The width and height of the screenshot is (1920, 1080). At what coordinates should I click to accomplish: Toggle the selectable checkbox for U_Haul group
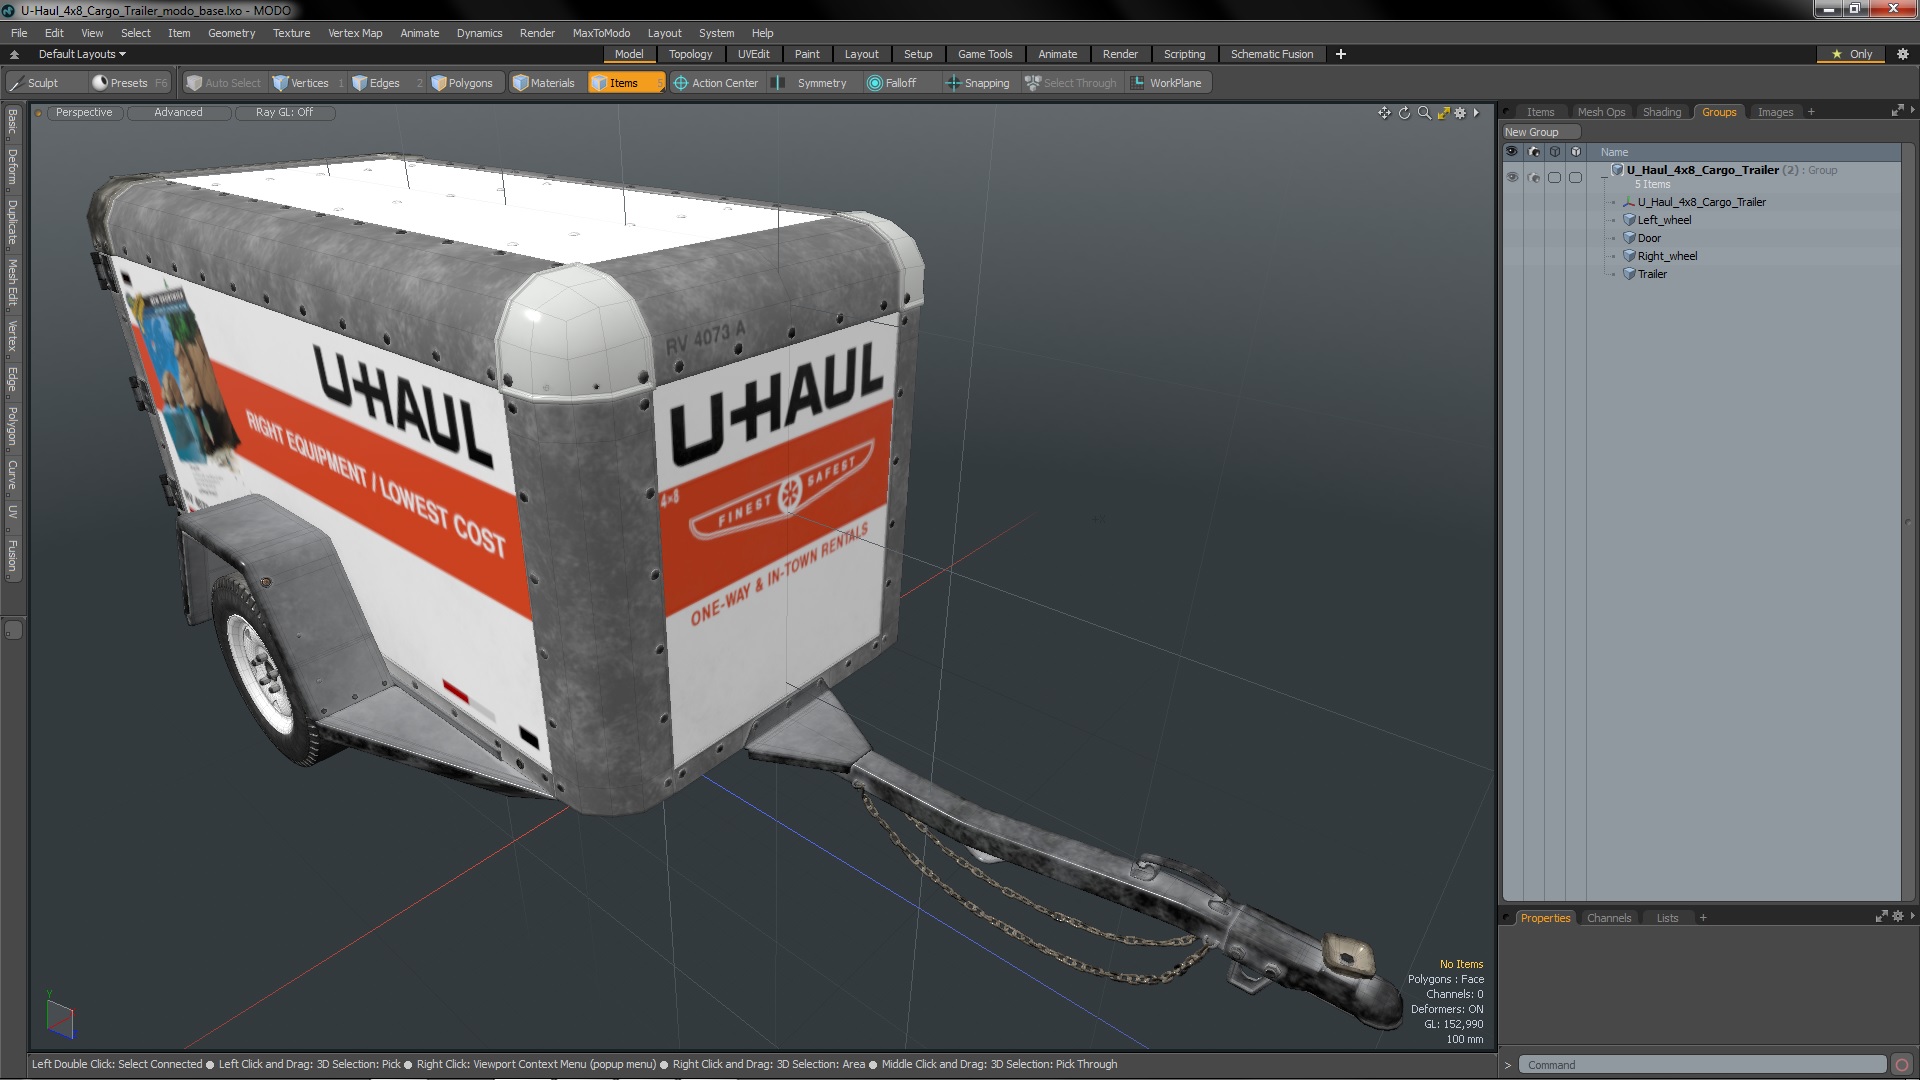click(x=1554, y=177)
